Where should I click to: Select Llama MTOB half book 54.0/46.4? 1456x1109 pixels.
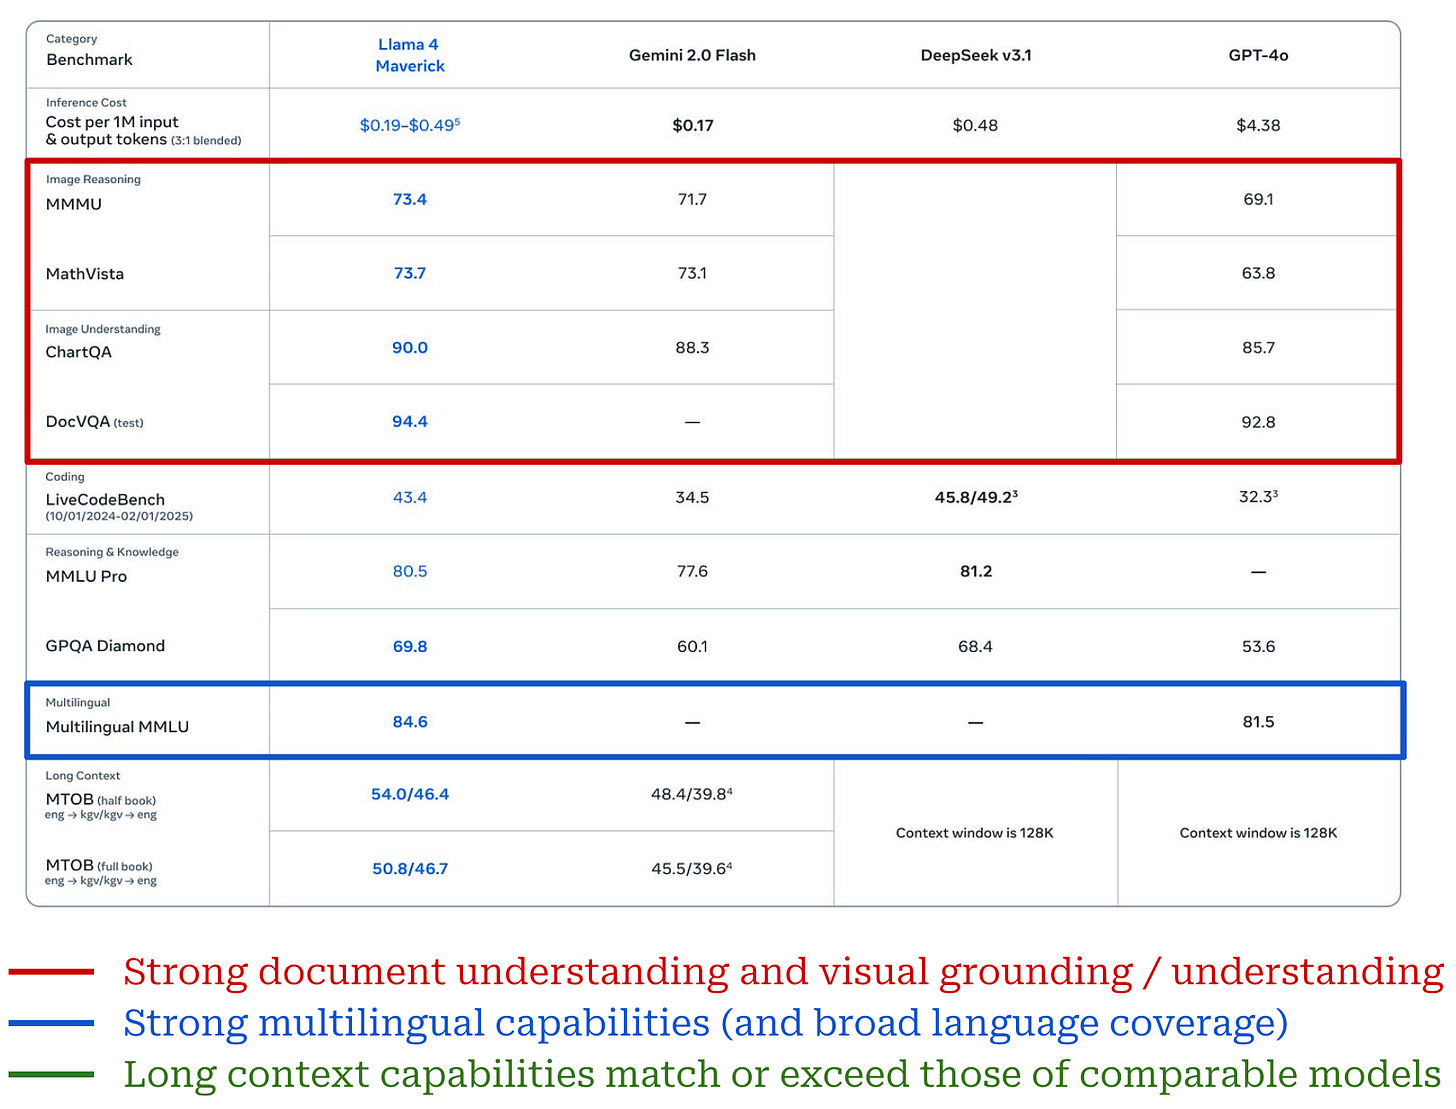tap(410, 794)
